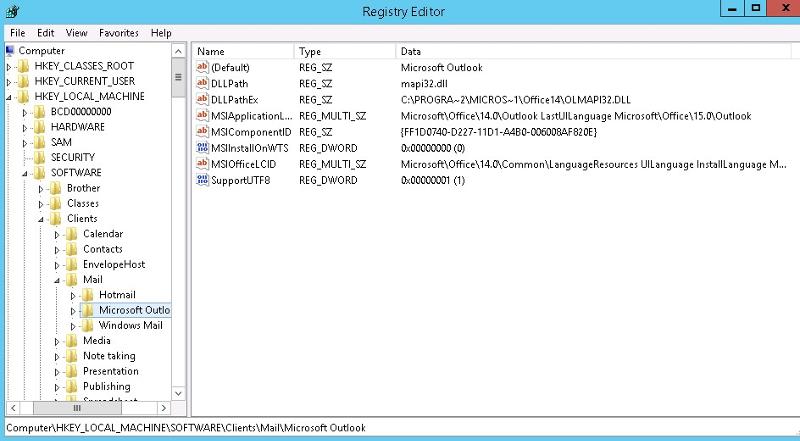The height and width of the screenshot is (441, 800).
Task: Click the SECURITY folder icon
Action: coord(40,158)
